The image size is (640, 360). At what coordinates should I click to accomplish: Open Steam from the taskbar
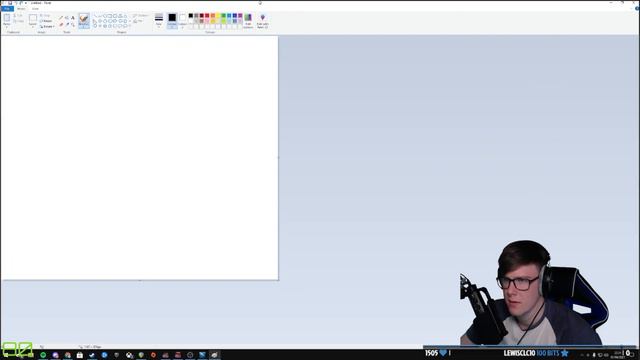(92, 355)
